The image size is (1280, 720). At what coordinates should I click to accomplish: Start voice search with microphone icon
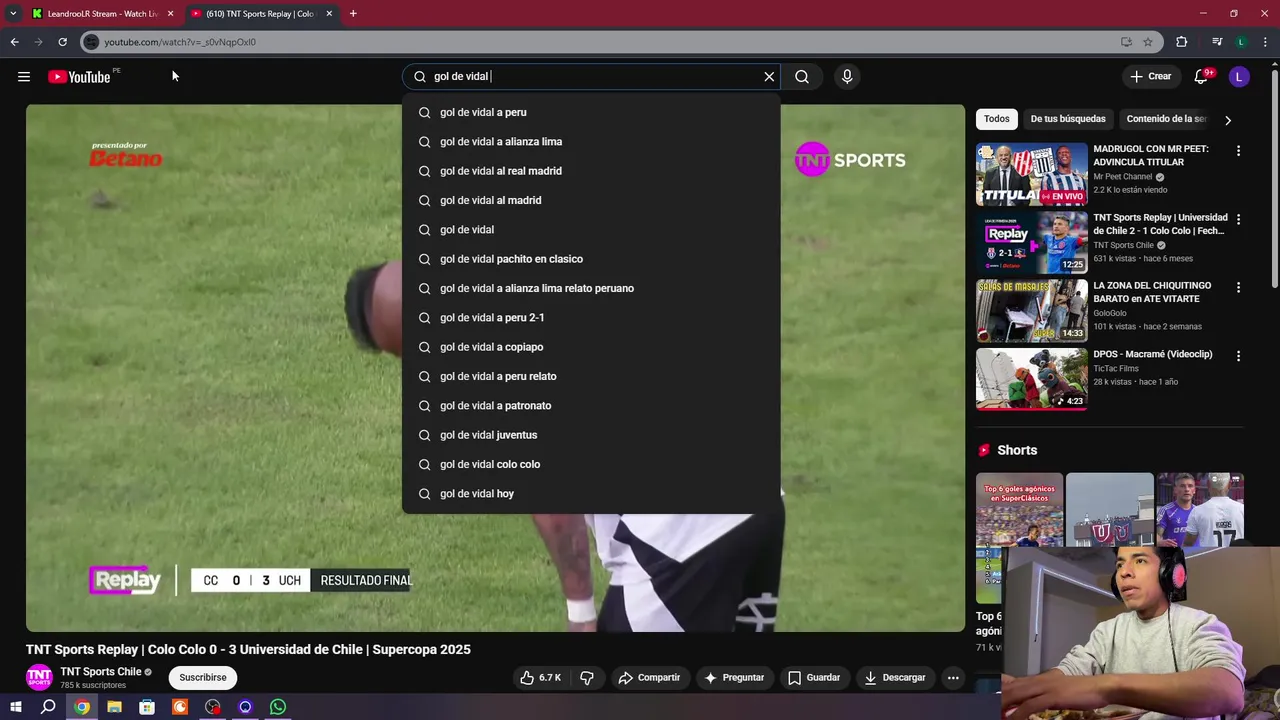tap(847, 76)
